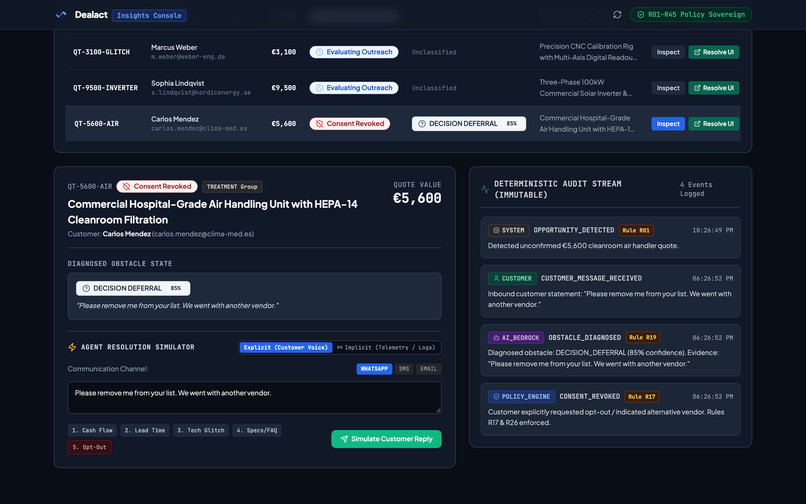Click the €5,600 quote value in detail panel
This screenshot has width=806, height=504.
[x=417, y=198]
